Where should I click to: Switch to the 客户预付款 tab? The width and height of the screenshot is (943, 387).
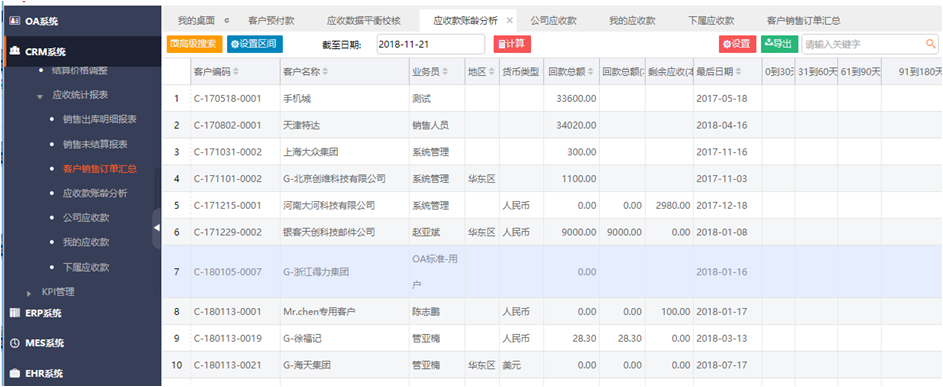pos(271,20)
